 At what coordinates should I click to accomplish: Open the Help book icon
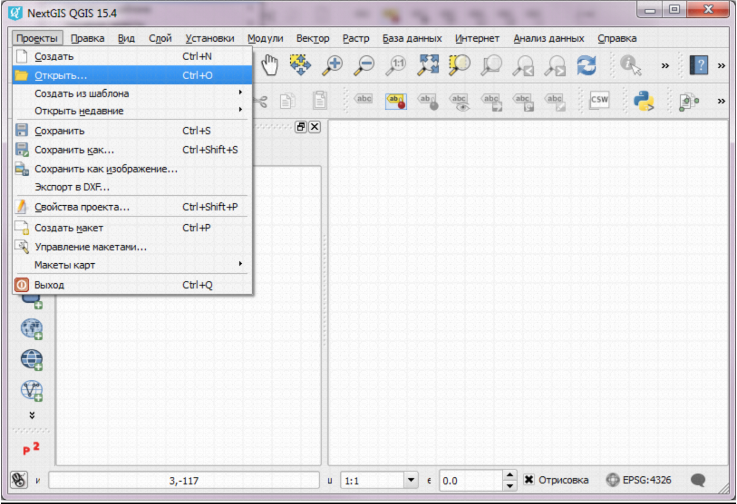698,65
